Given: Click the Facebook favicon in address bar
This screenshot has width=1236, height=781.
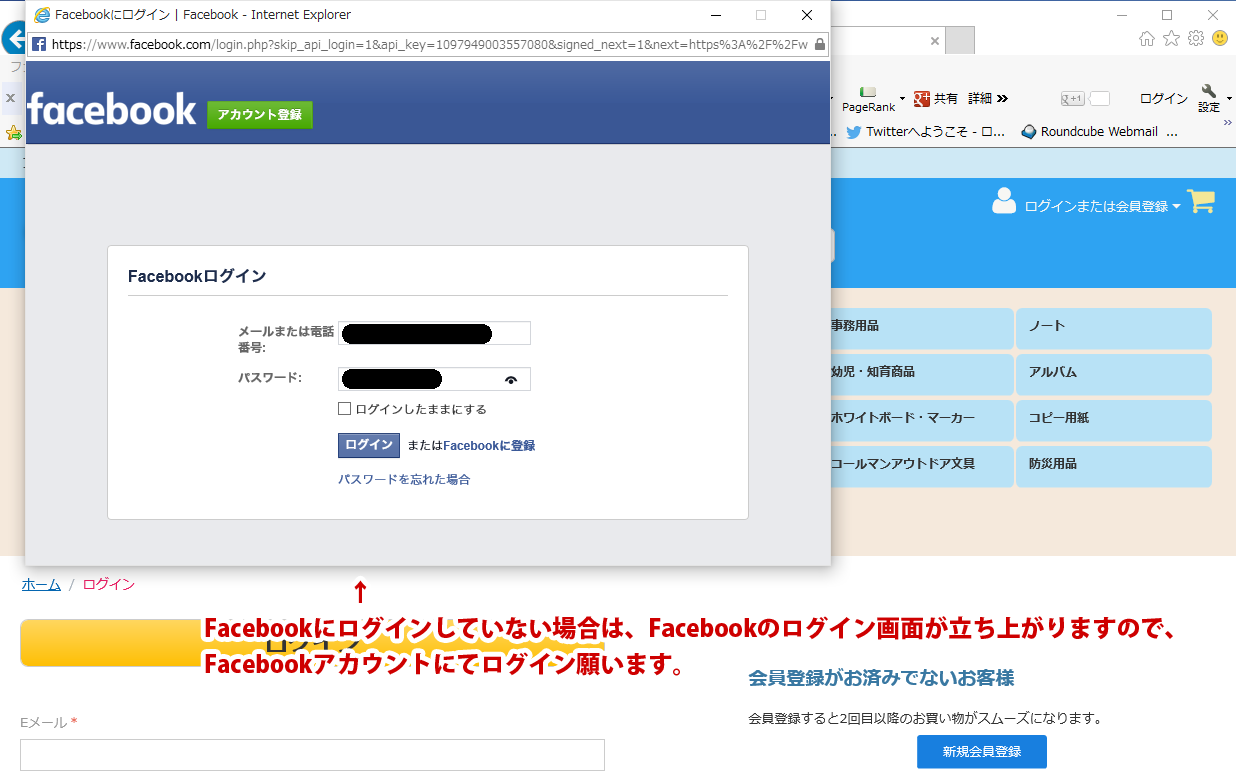Looking at the screenshot, I should (39, 44).
